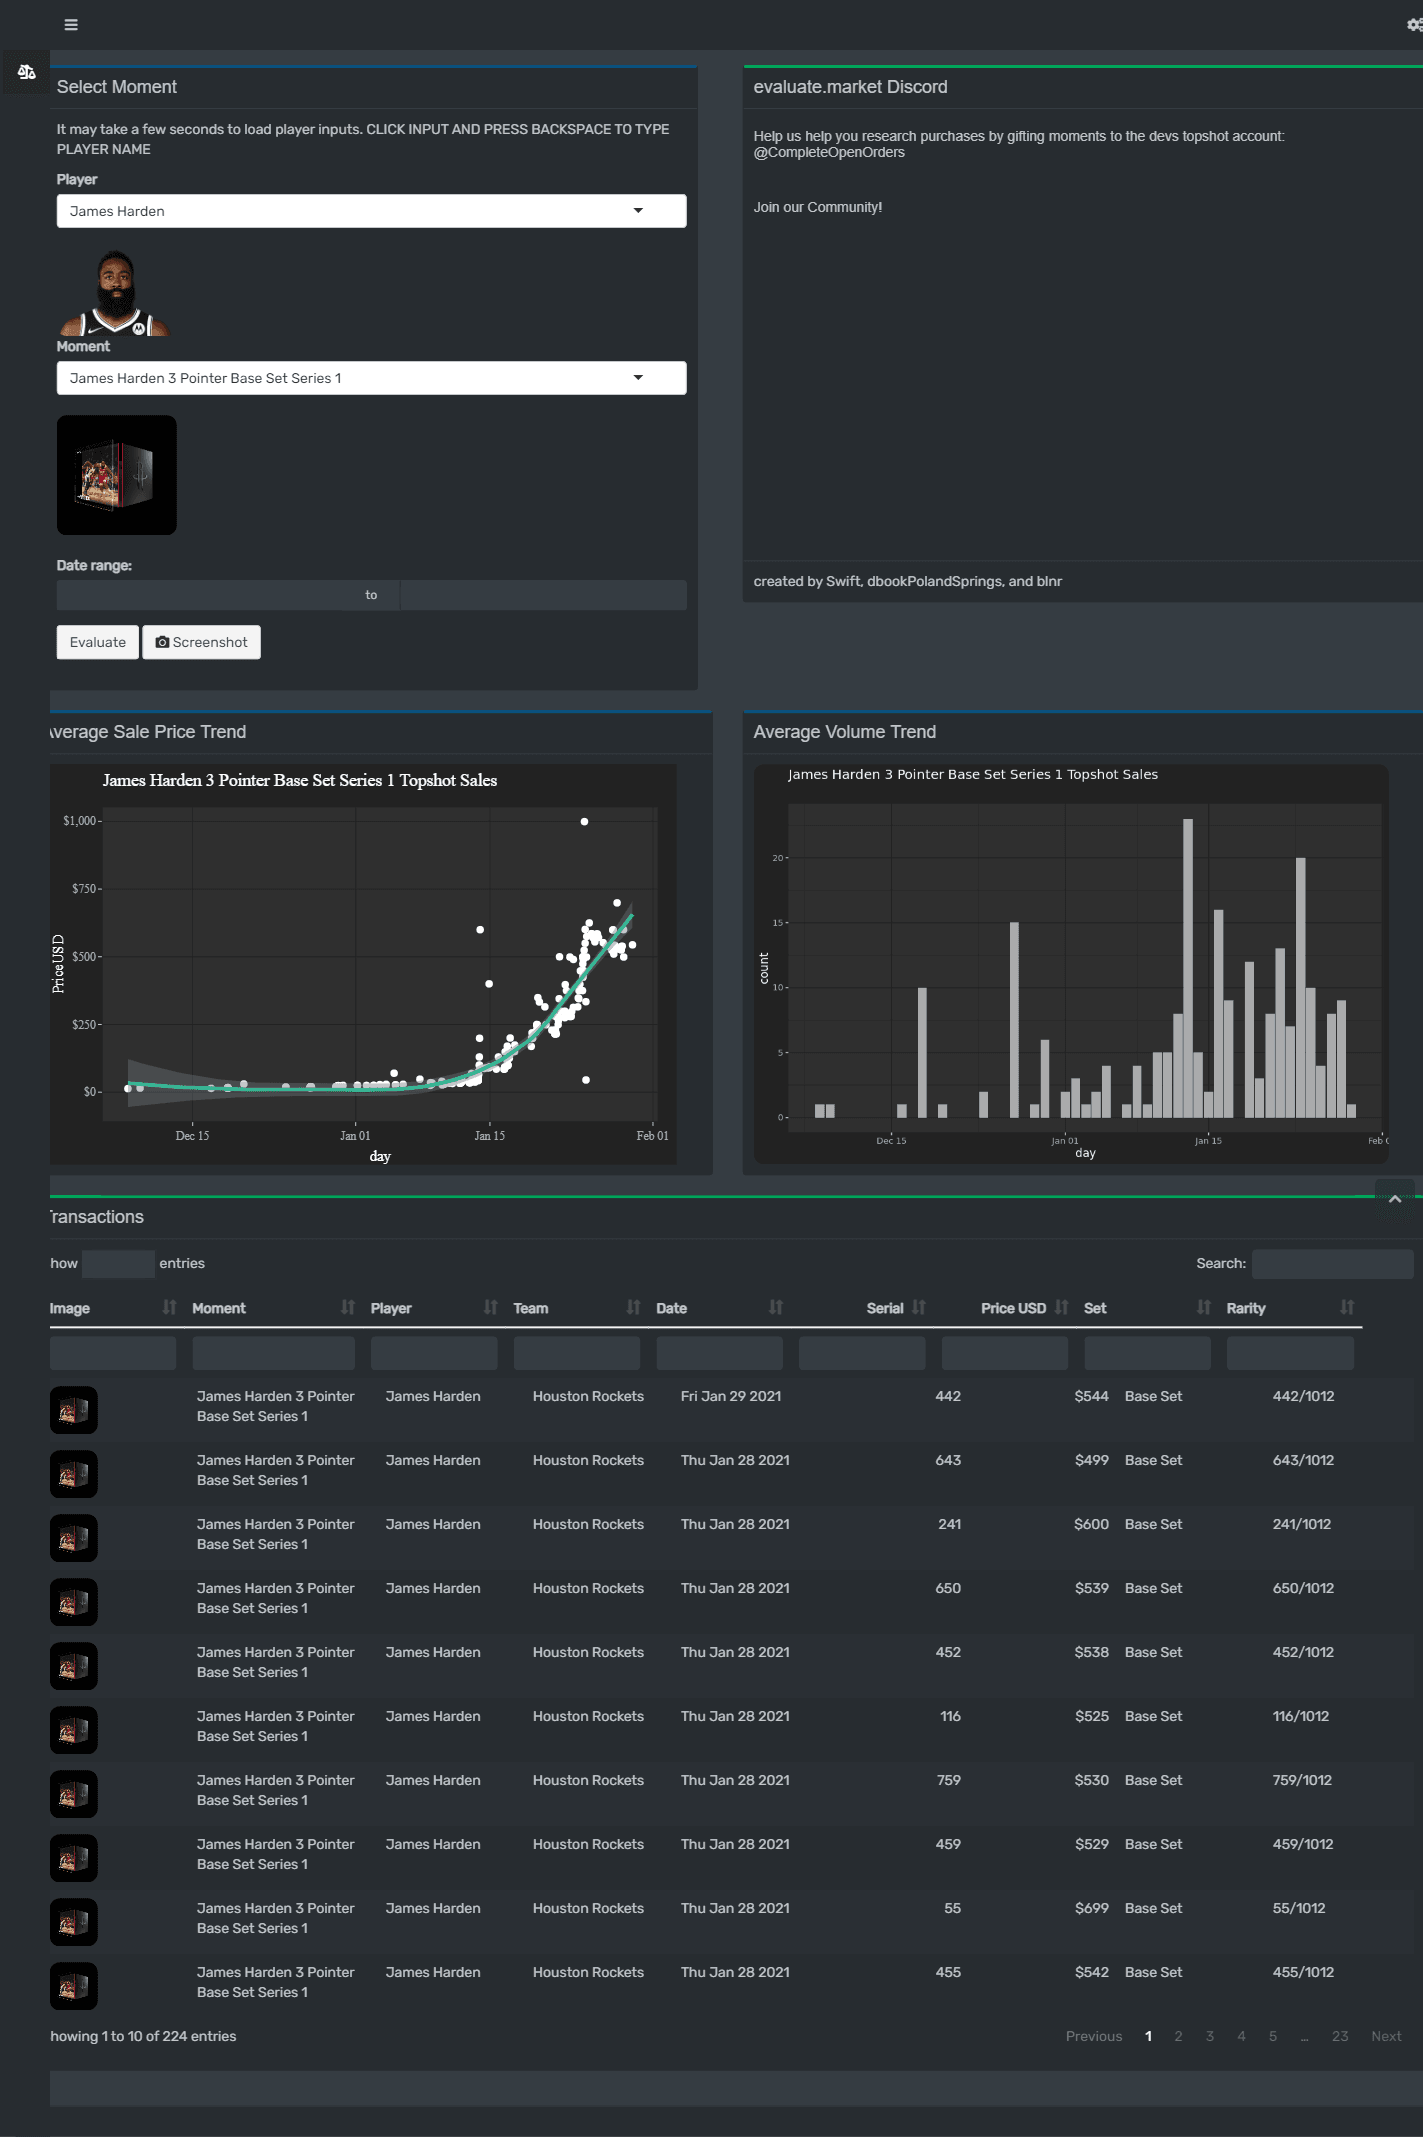Click the Screenshot button

point(202,642)
